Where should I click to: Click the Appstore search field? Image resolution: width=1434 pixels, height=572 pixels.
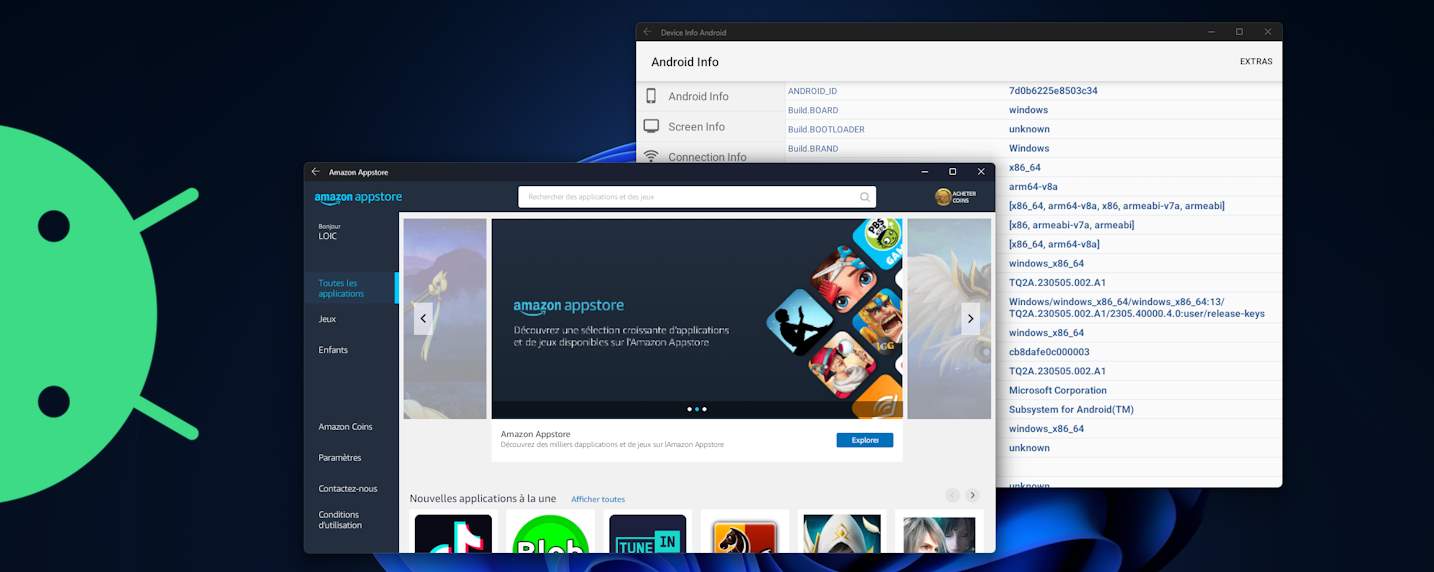[x=688, y=197]
